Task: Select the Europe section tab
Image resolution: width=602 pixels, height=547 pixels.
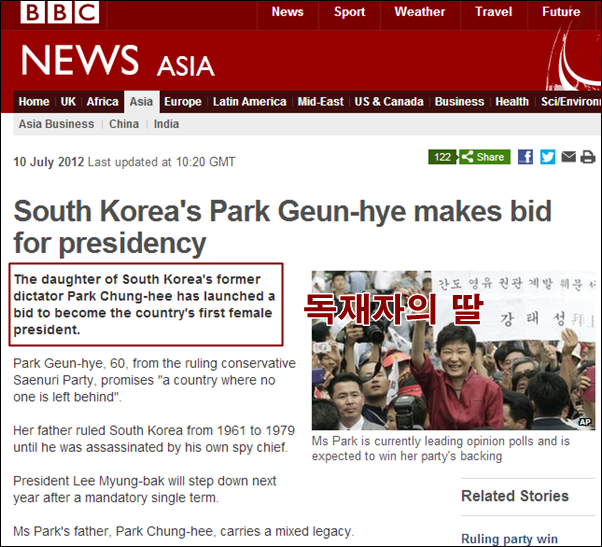Action: [183, 102]
